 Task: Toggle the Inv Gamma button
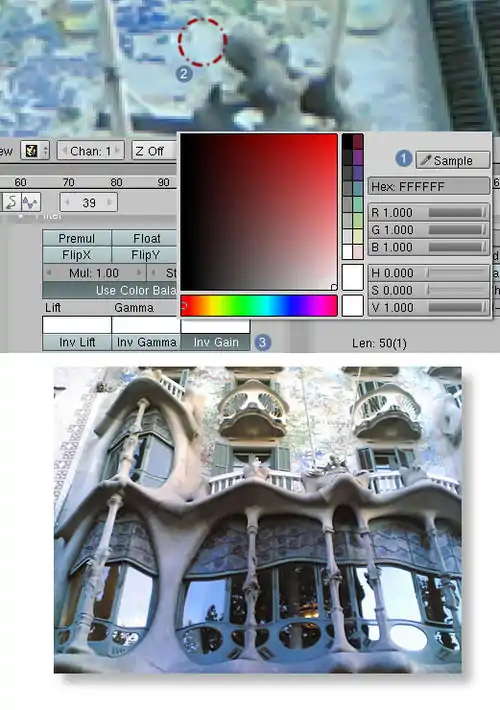[146, 342]
